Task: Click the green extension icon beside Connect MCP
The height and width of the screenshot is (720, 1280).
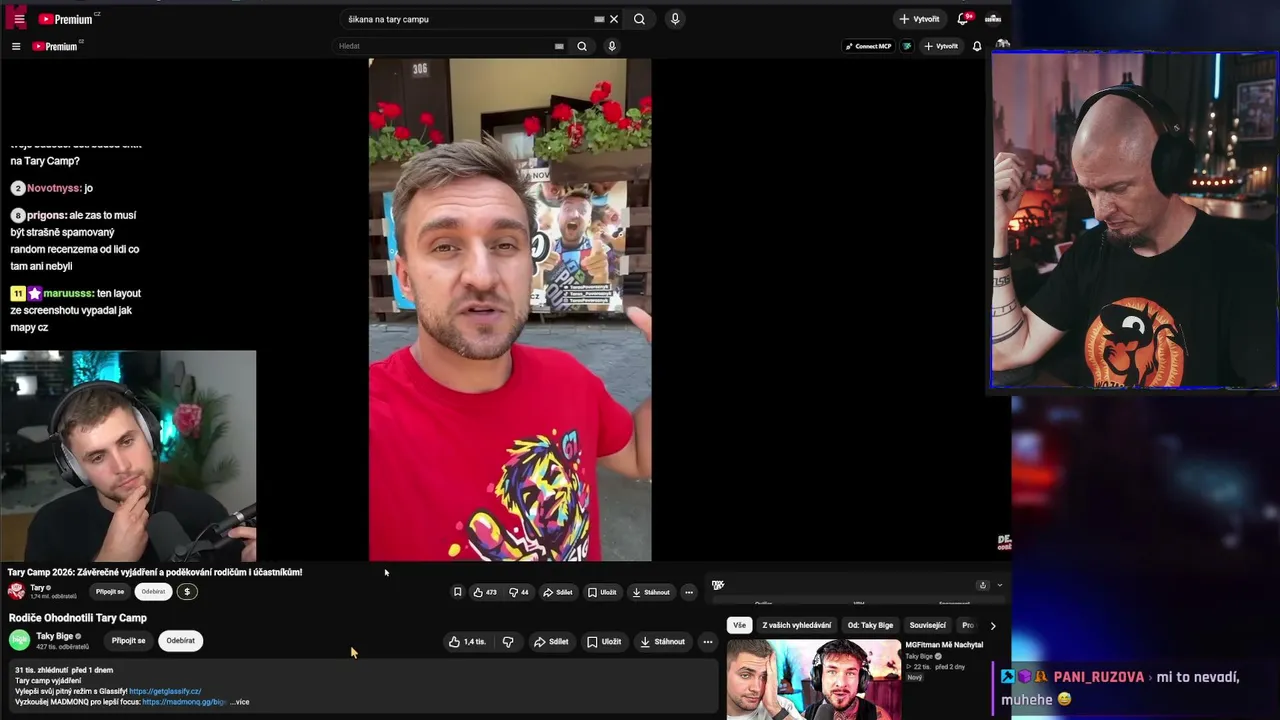Action: click(907, 46)
